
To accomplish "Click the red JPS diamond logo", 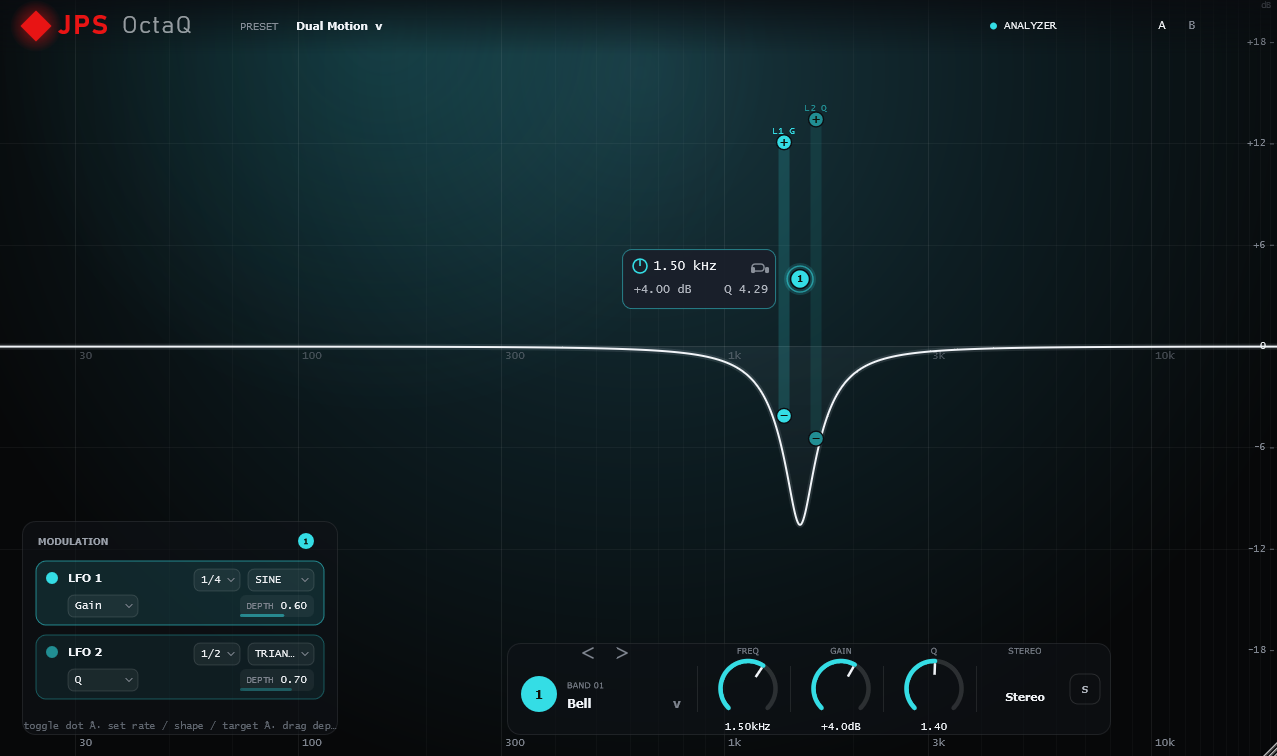I will pyautogui.click(x=36, y=26).
